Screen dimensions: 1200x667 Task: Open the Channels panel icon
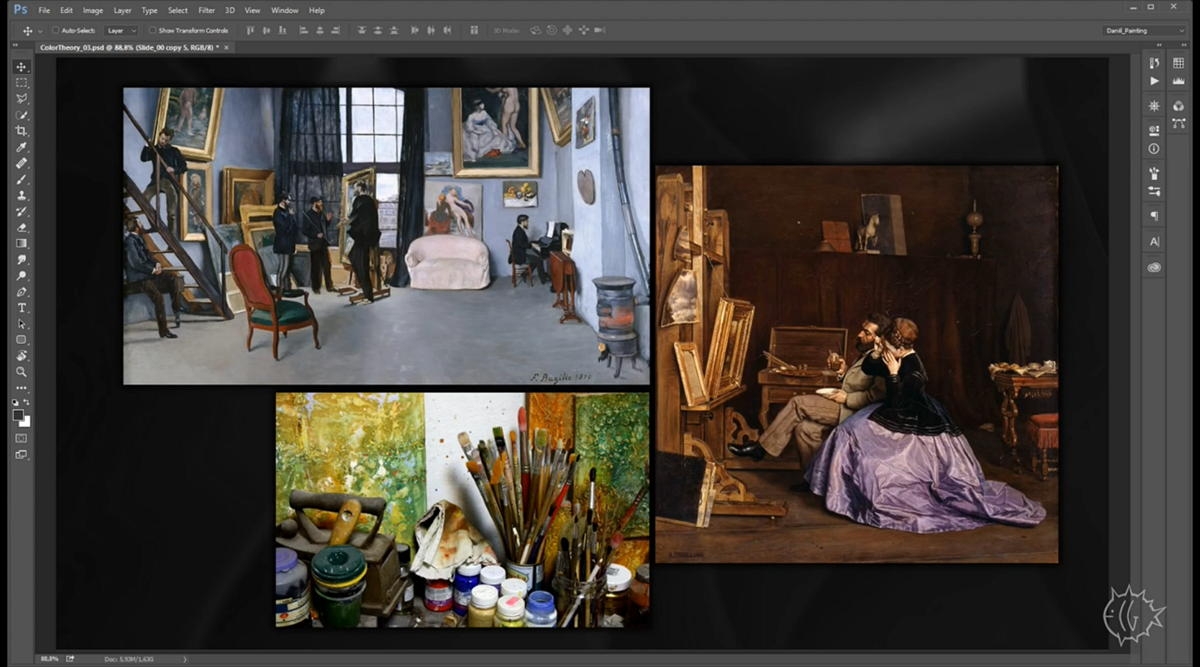1178,106
